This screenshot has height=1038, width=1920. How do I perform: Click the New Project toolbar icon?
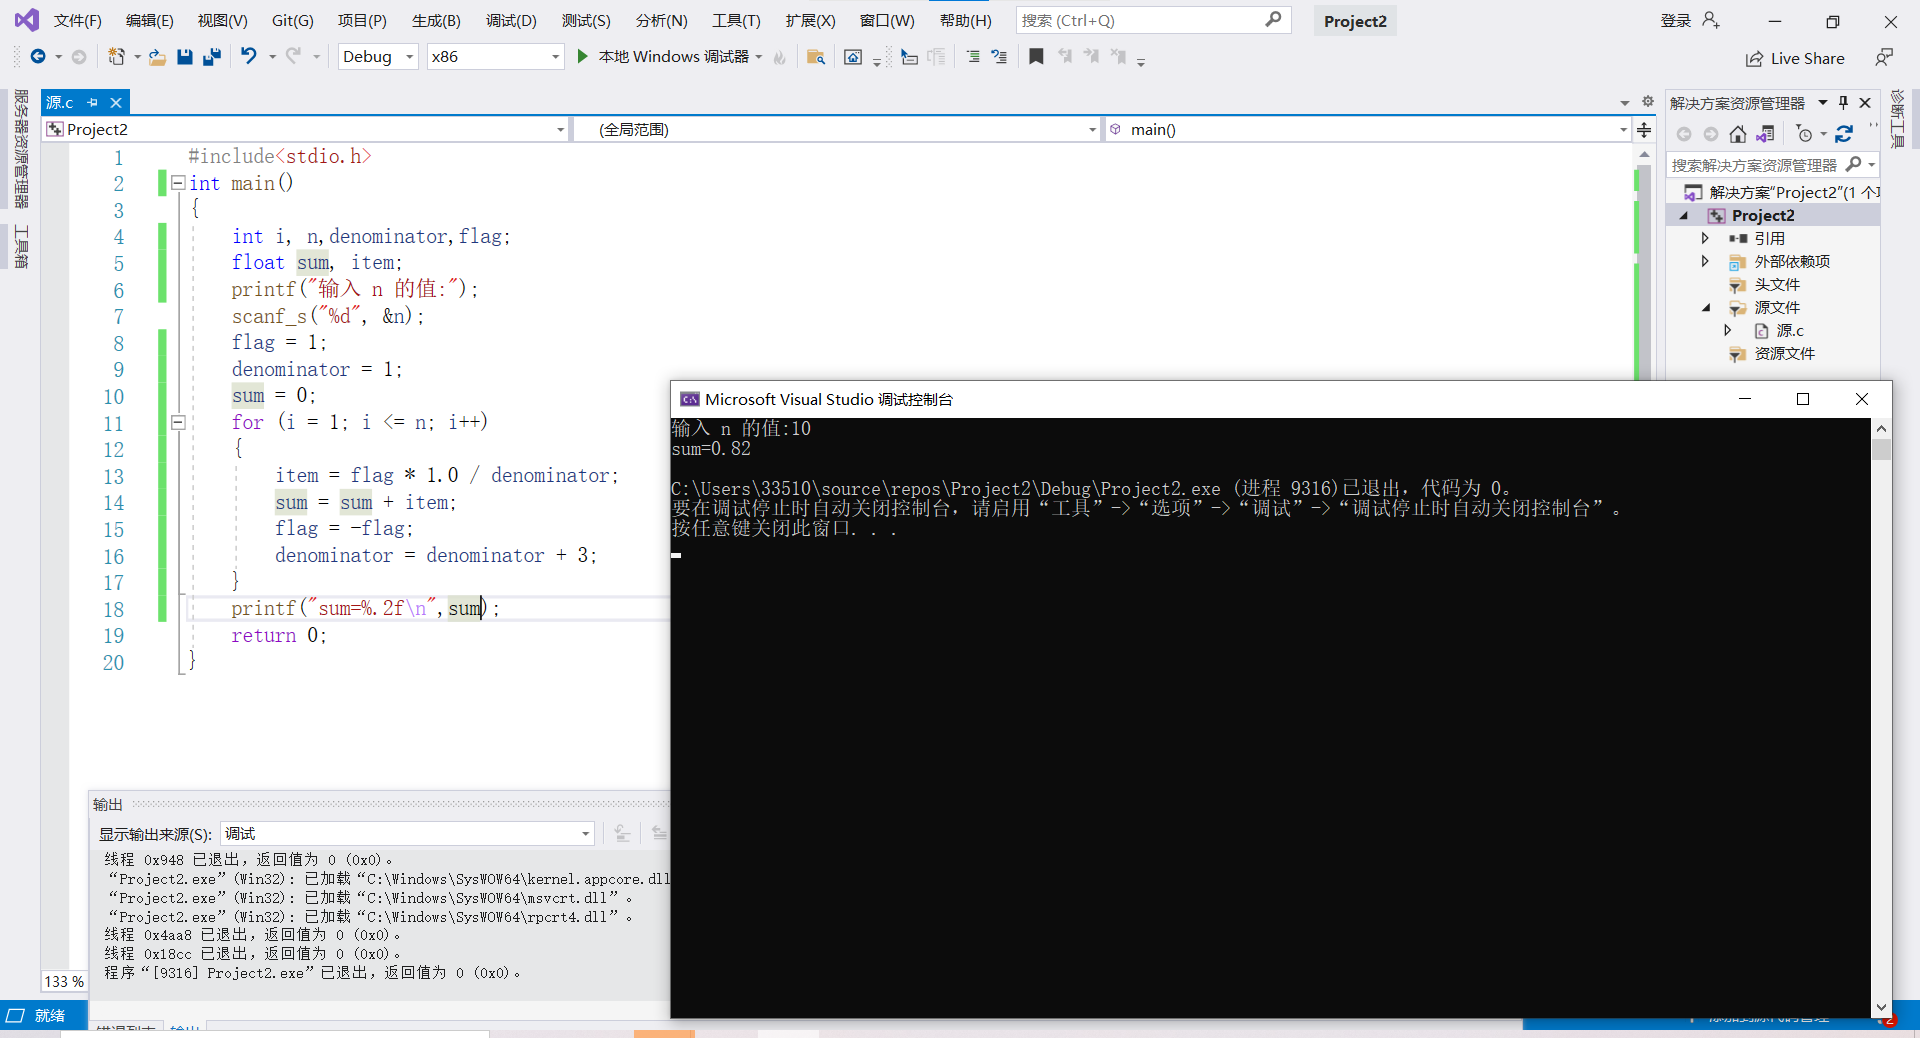pyautogui.click(x=117, y=57)
